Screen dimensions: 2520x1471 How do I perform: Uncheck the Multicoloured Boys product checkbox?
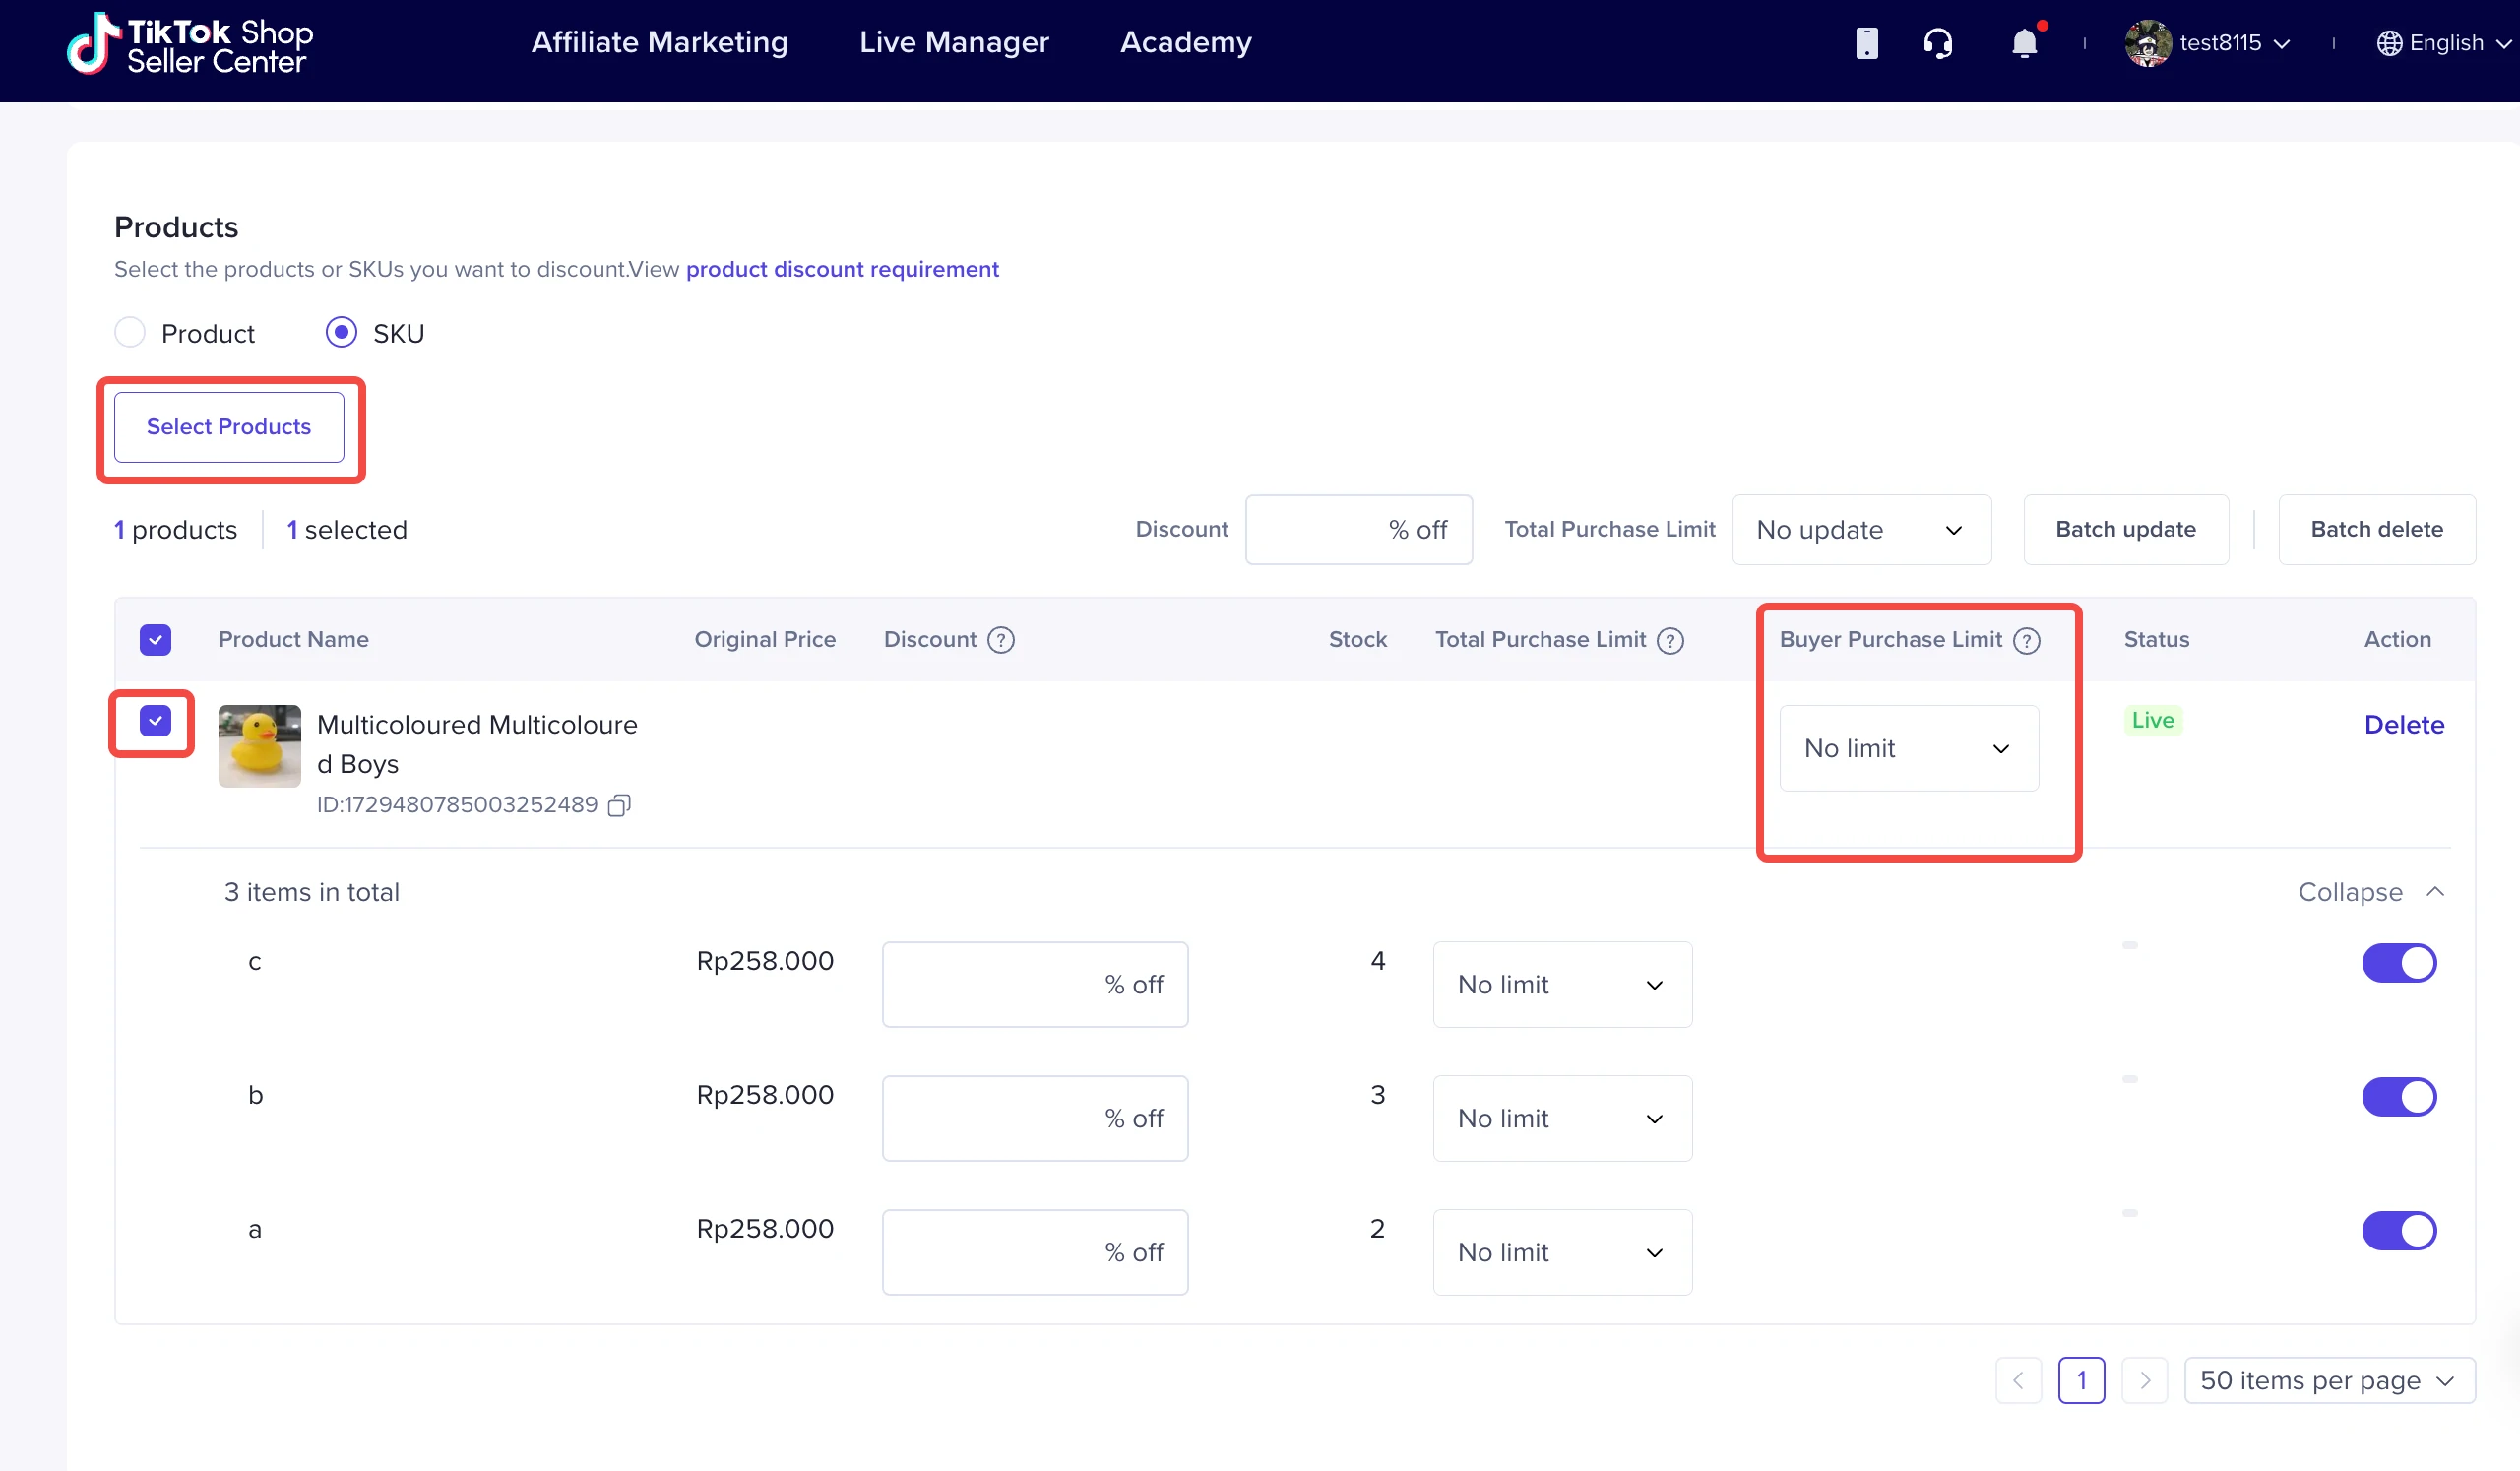coord(155,721)
